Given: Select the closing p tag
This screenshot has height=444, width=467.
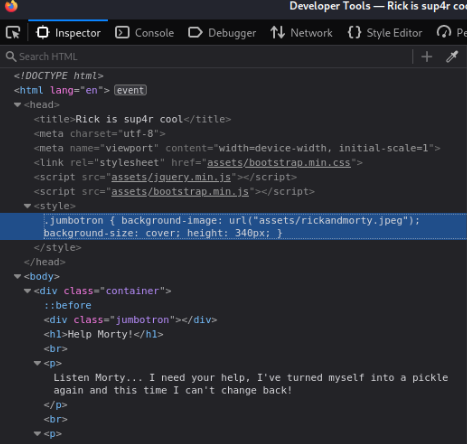Looking at the screenshot, I should click(x=56, y=405).
